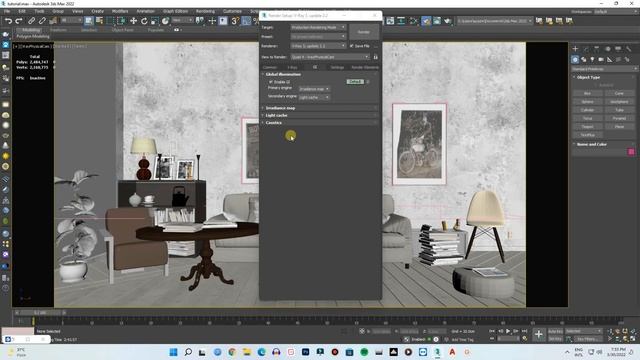
Task: Select the Select and Link tool
Action: 31,21
